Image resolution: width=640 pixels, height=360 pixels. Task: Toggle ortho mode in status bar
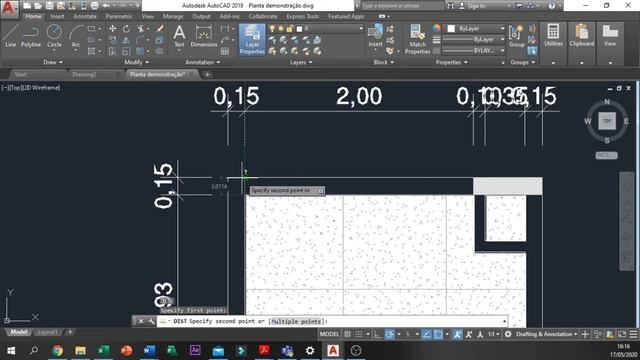click(x=378, y=334)
